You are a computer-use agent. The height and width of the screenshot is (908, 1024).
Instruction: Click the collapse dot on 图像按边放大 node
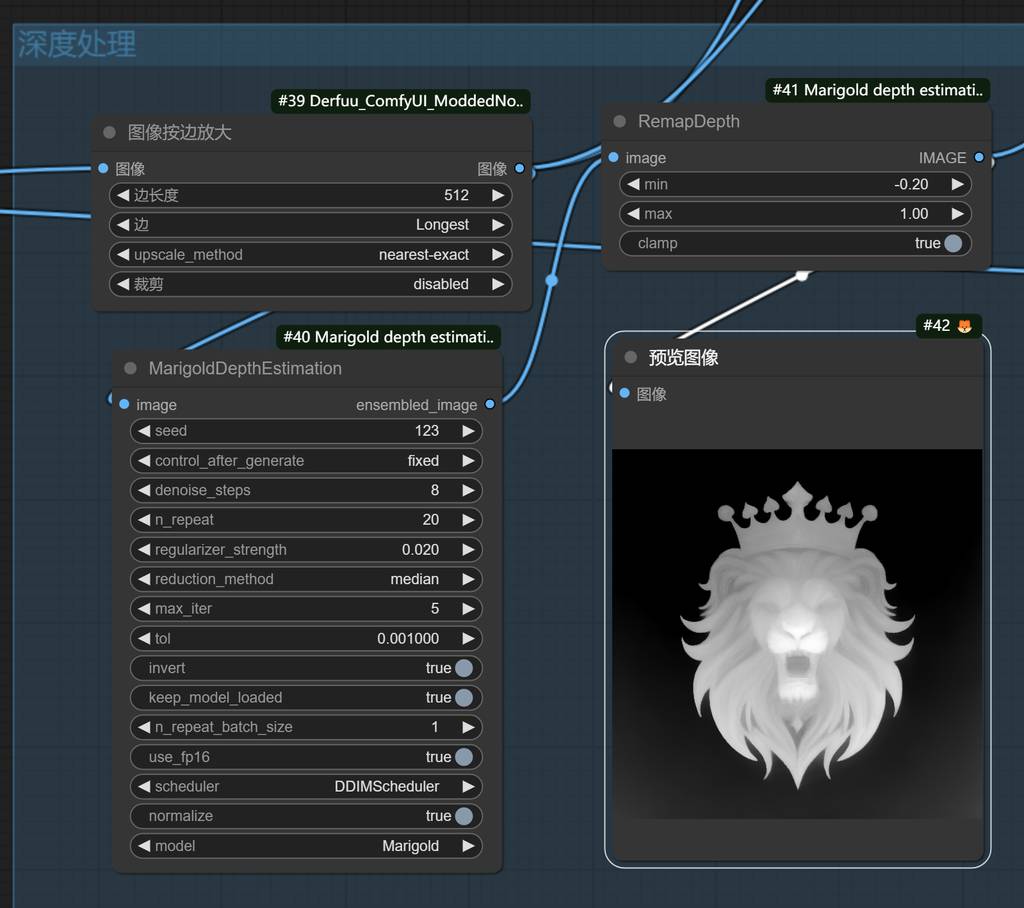pos(109,132)
